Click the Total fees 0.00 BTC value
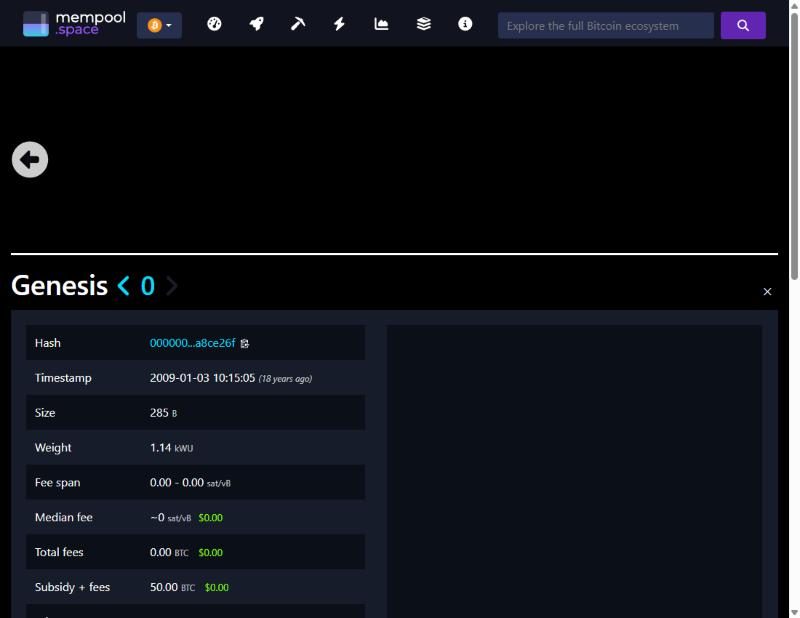The image size is (800, 618). pos(169,552)
